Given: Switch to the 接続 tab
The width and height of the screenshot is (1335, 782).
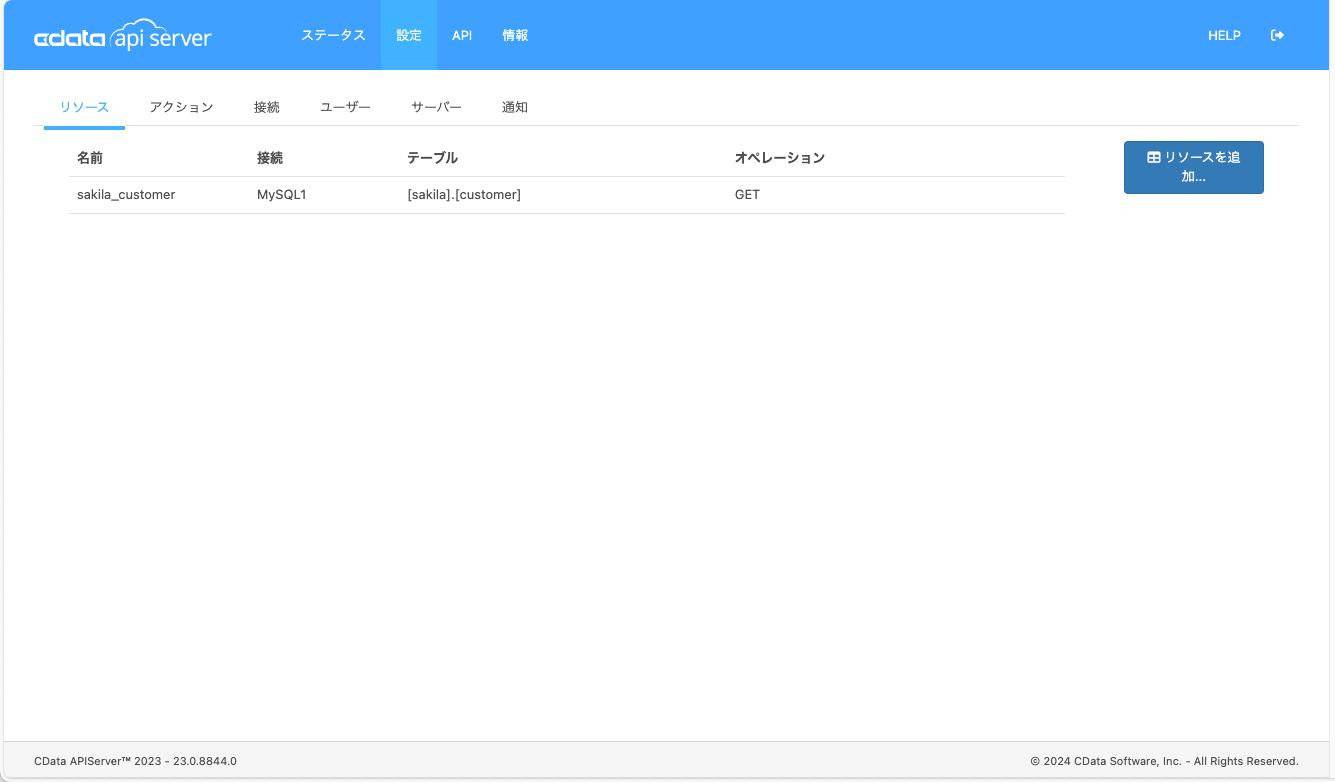Looking at the screenshot, I should 267,107.
